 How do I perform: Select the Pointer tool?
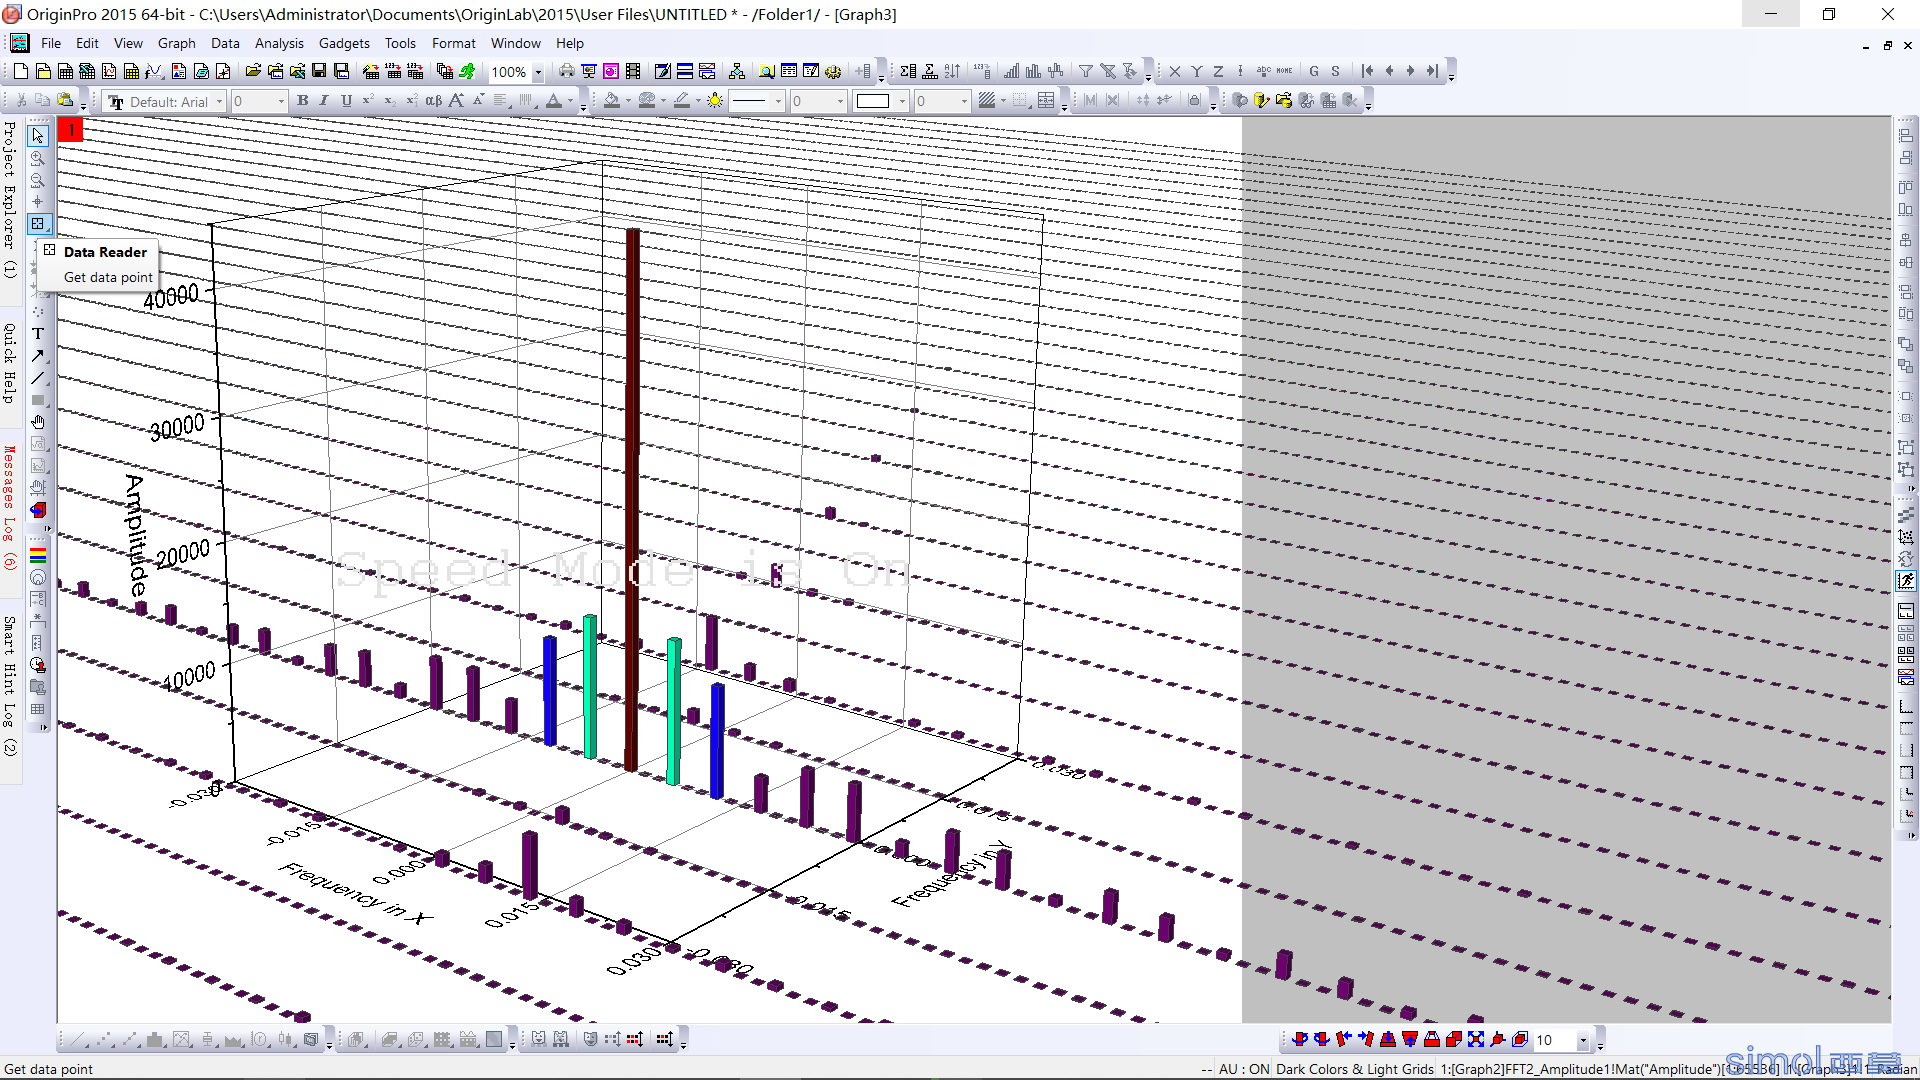[38, 135]
